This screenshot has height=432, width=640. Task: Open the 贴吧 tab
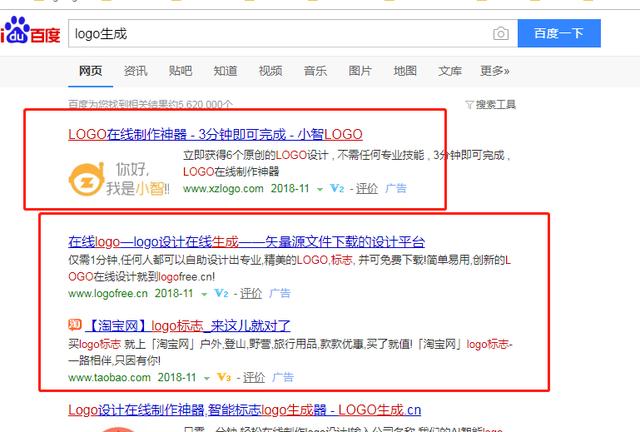(x=180, y=71)
